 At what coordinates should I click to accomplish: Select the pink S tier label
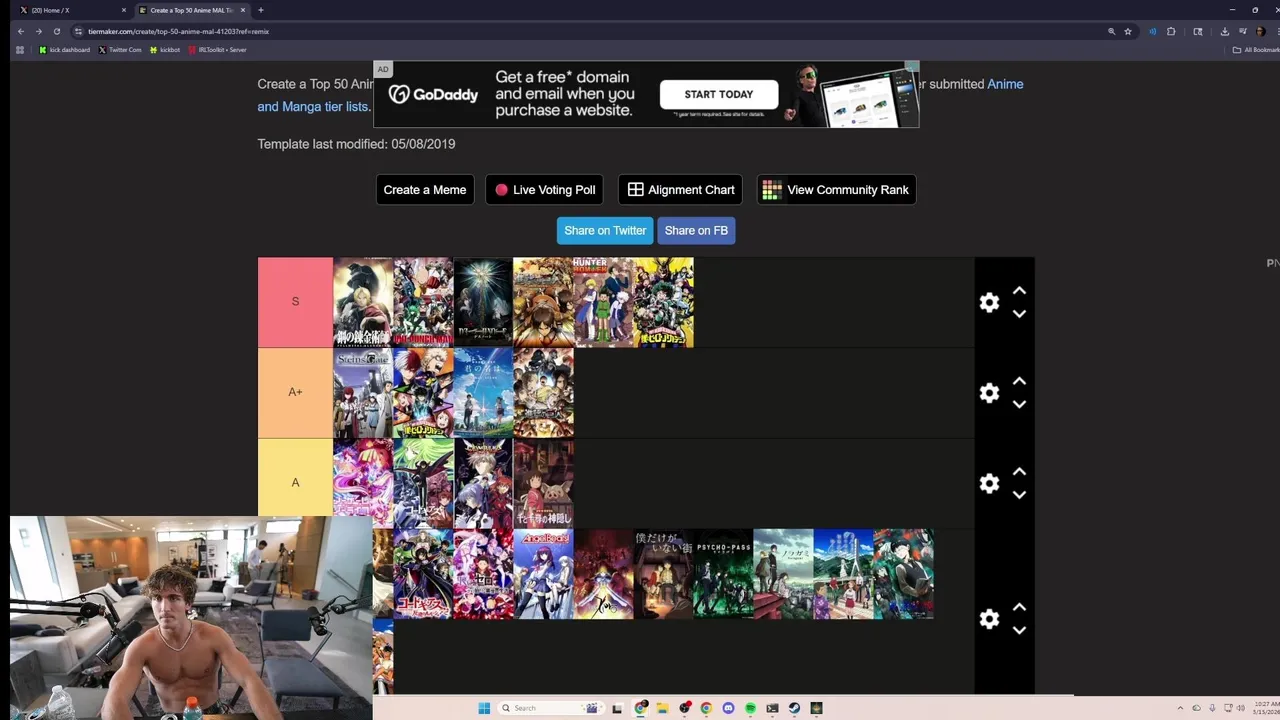[x=295, y=302]
